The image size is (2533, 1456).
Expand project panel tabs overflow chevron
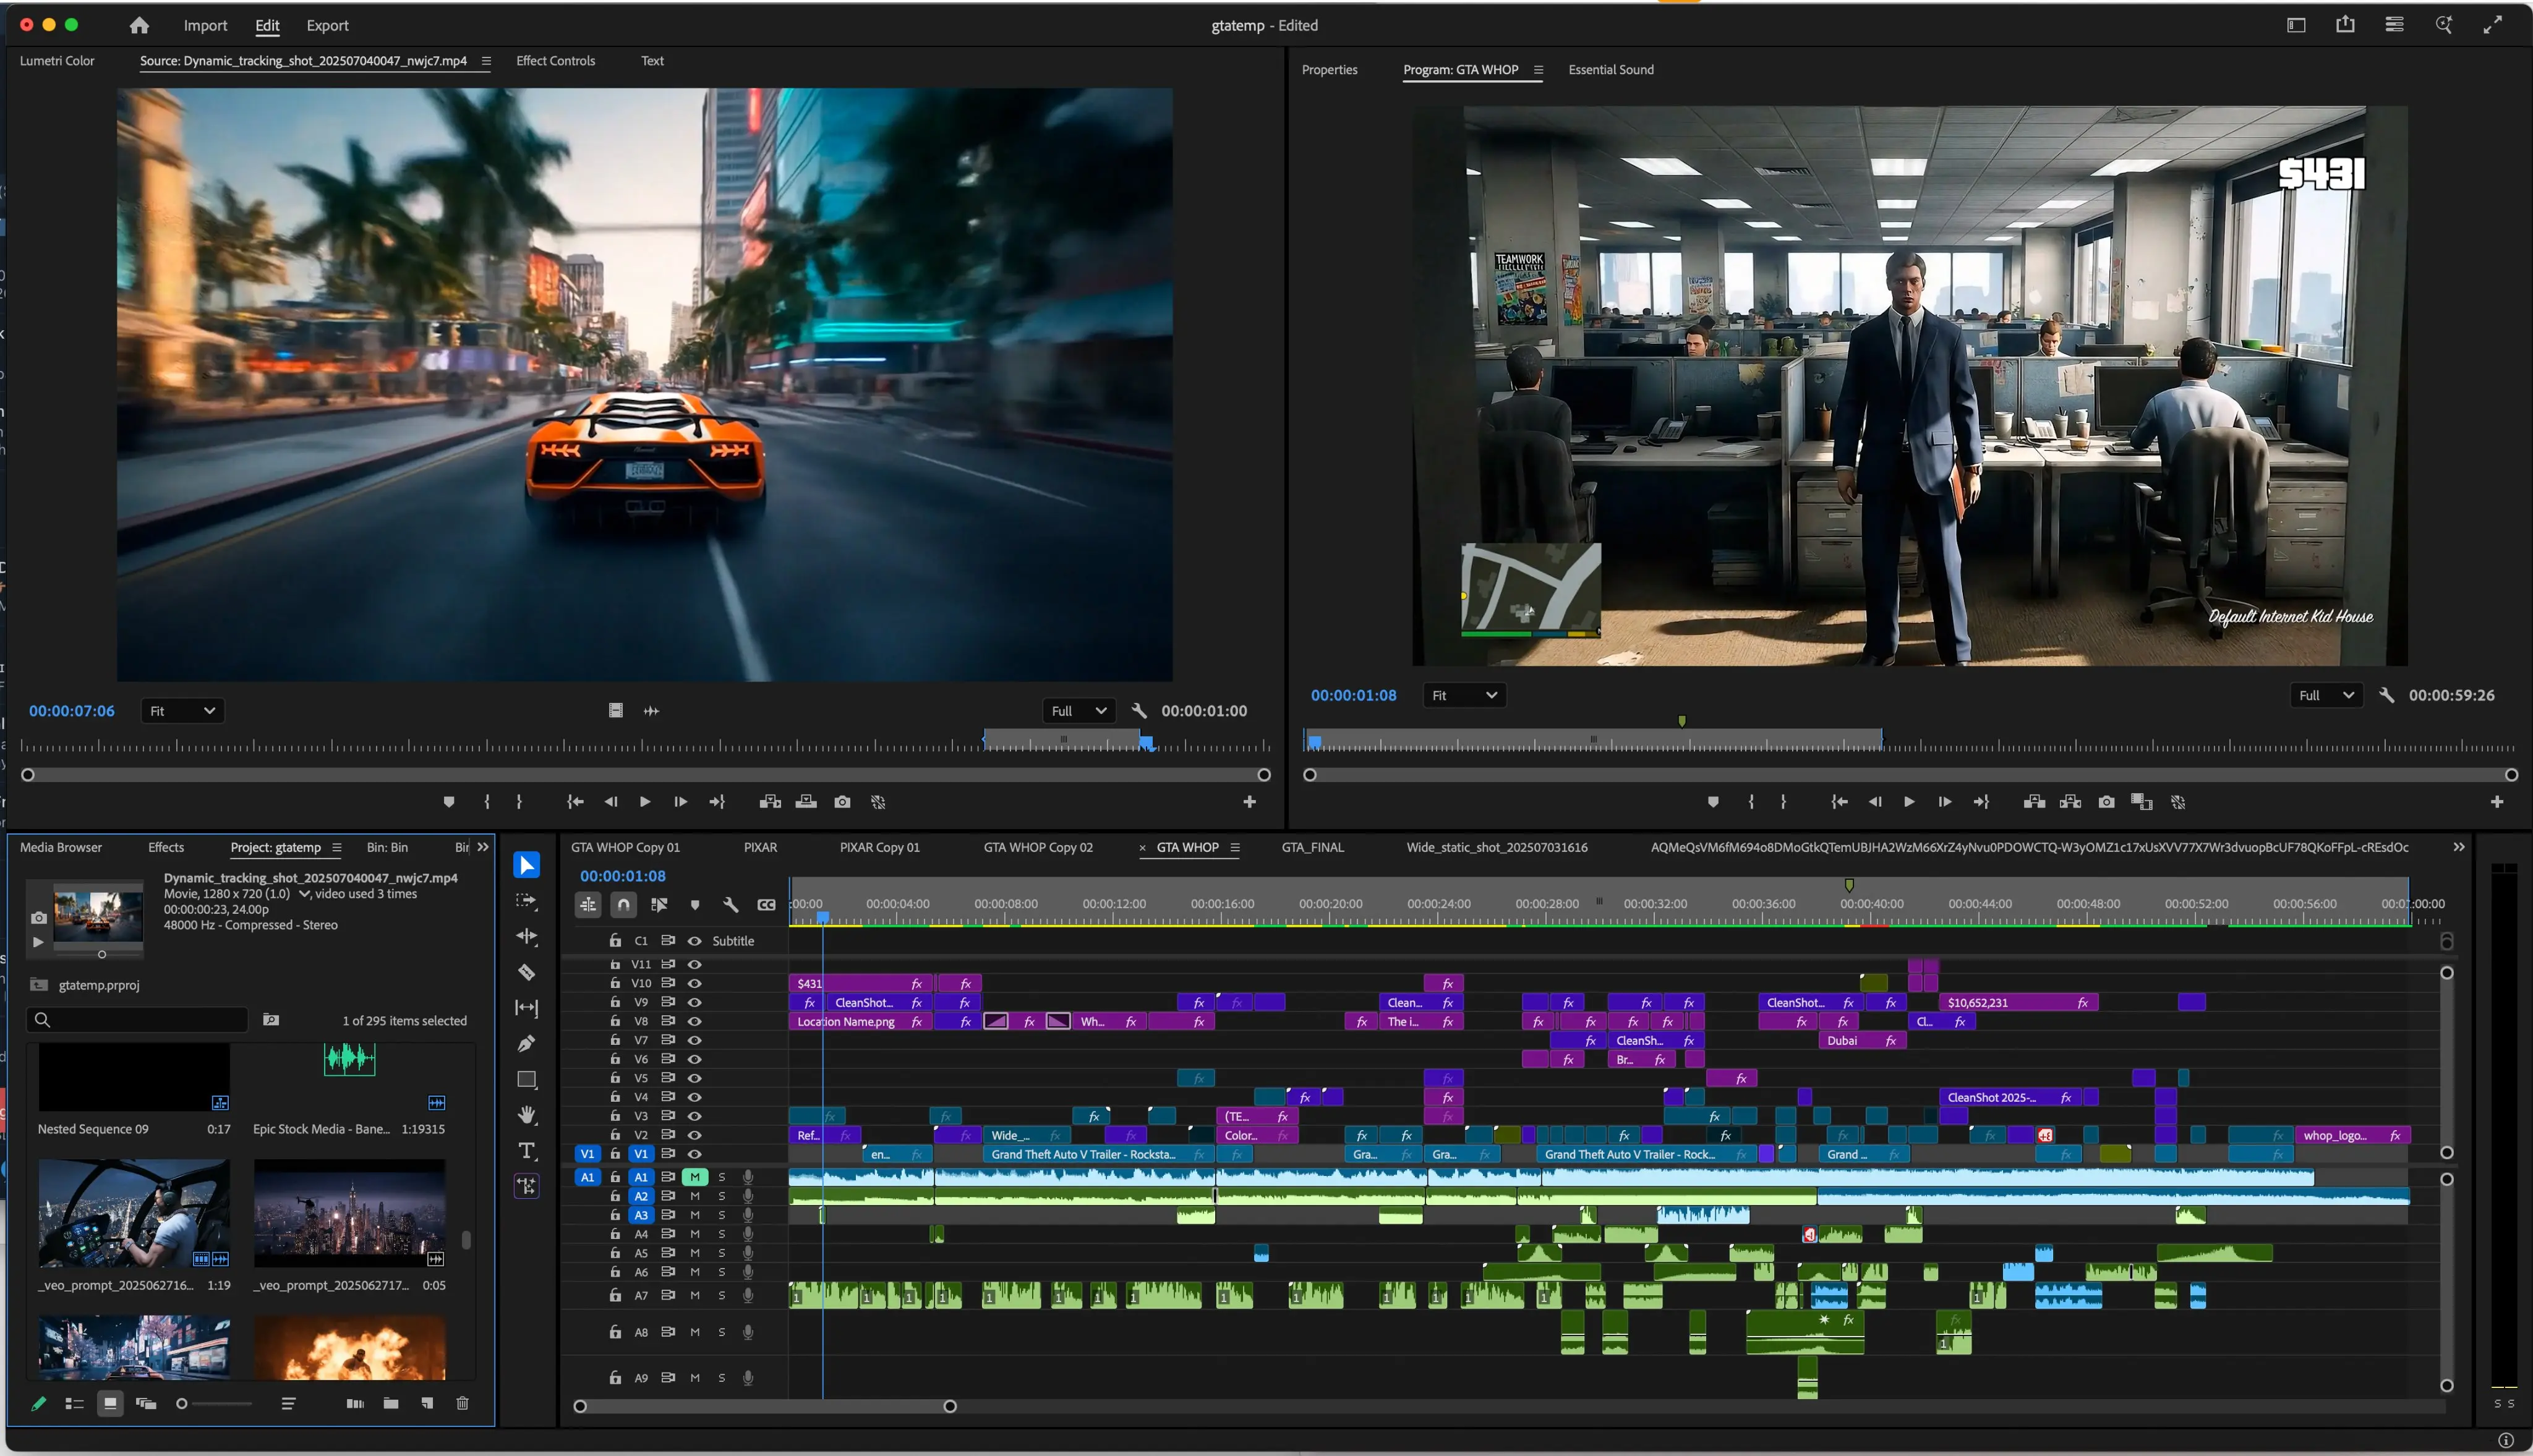pos(483,847)
